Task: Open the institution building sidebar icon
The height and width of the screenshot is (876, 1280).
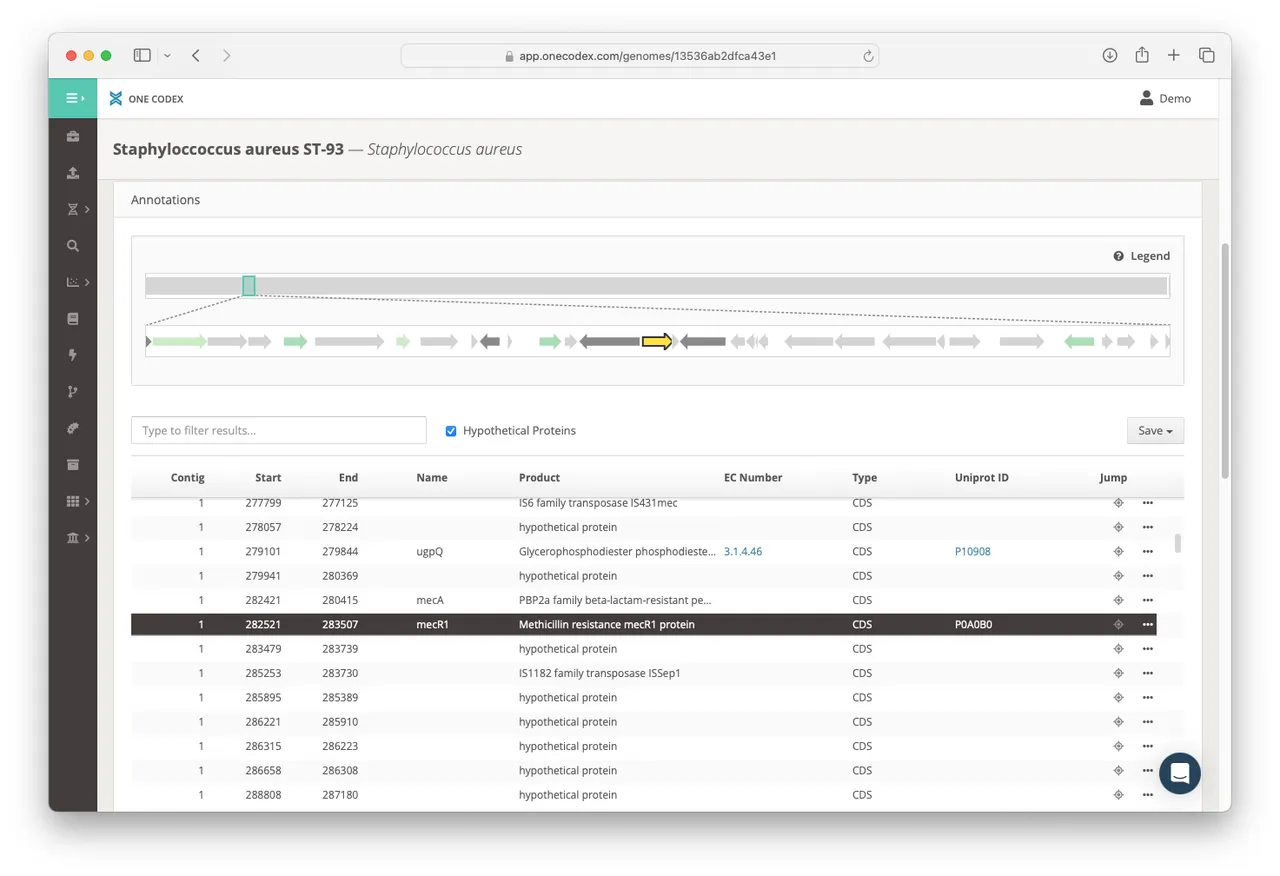Action: (x=73, y=538)
